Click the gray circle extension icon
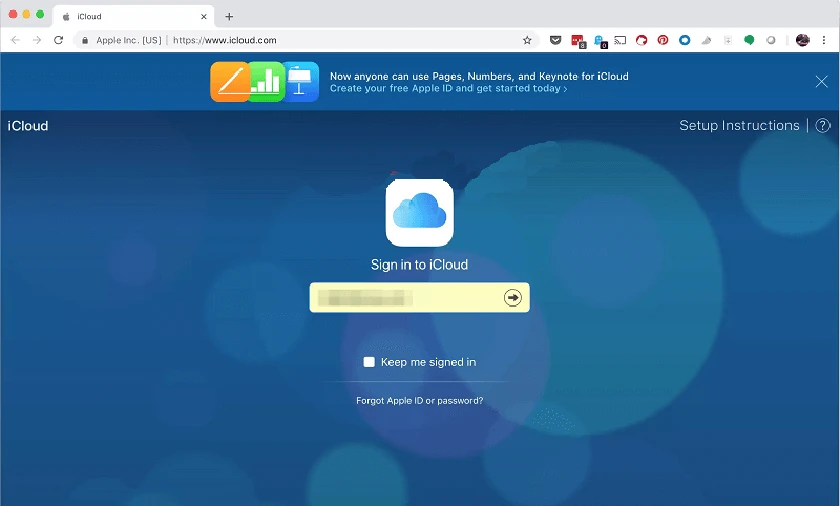This screenshot has width=840, height=506. click(x=770, y=40)
